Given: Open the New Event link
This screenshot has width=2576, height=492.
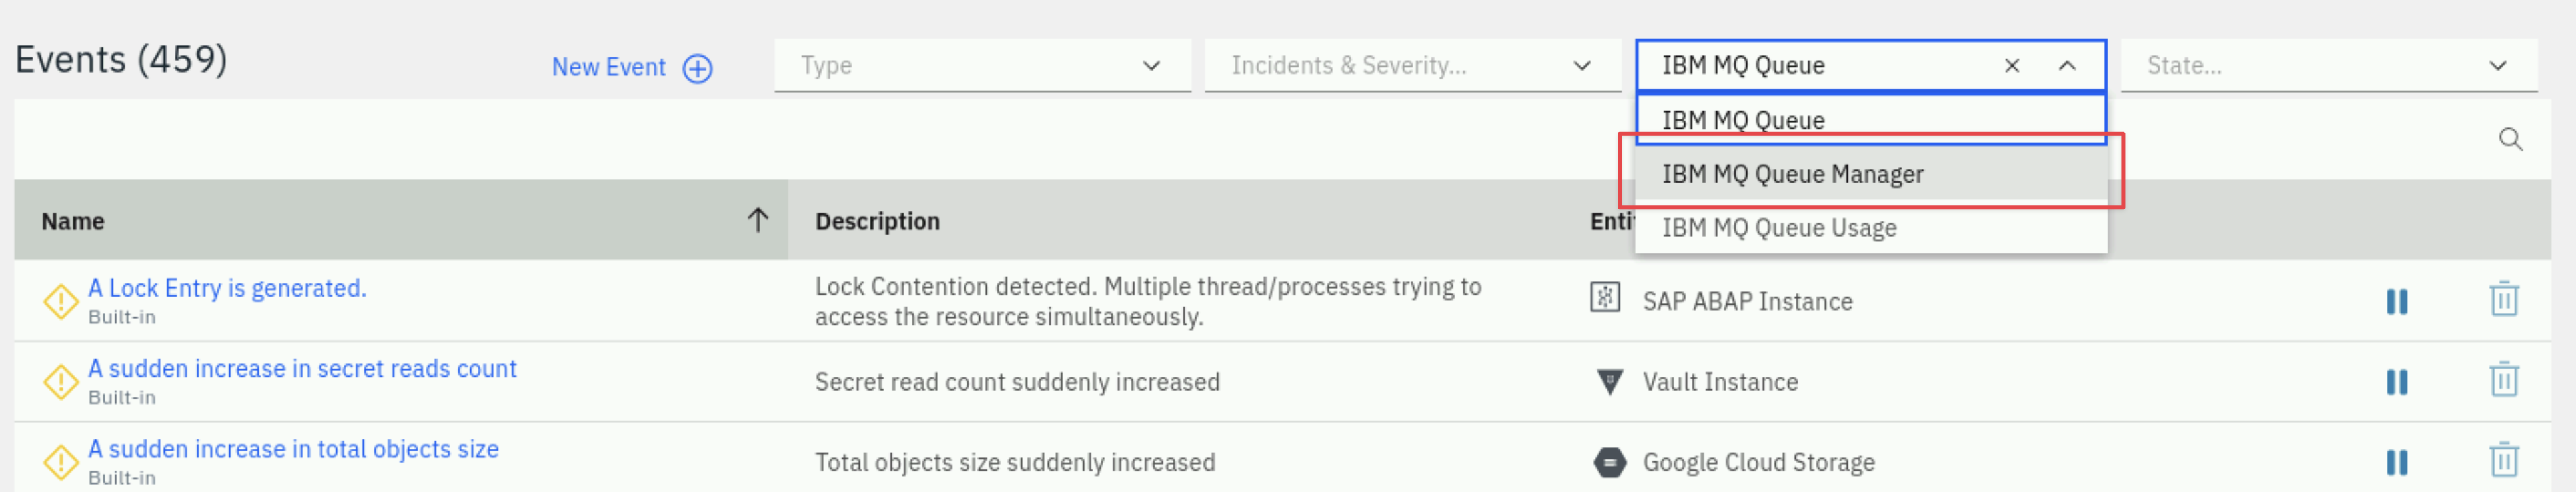Looking at the screenshot, I should tap(608, 67).
